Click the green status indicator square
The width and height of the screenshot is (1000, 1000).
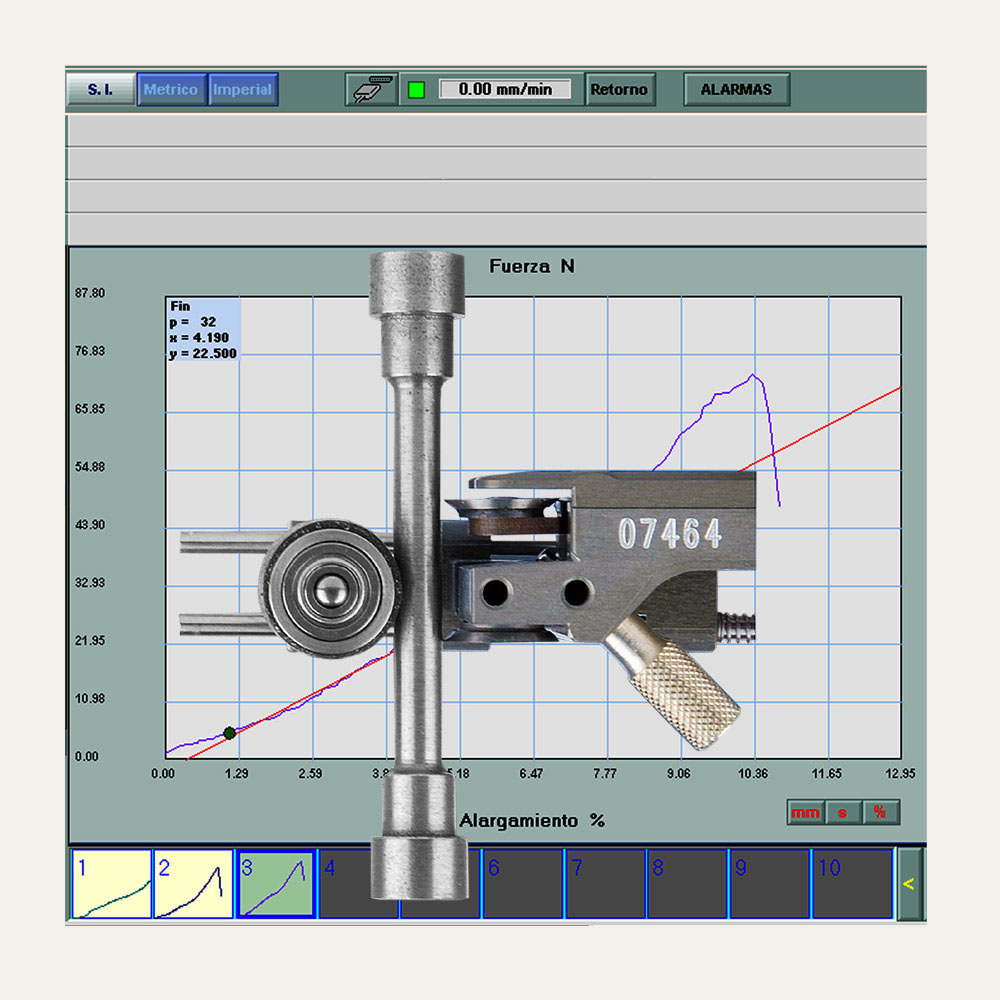416,89
